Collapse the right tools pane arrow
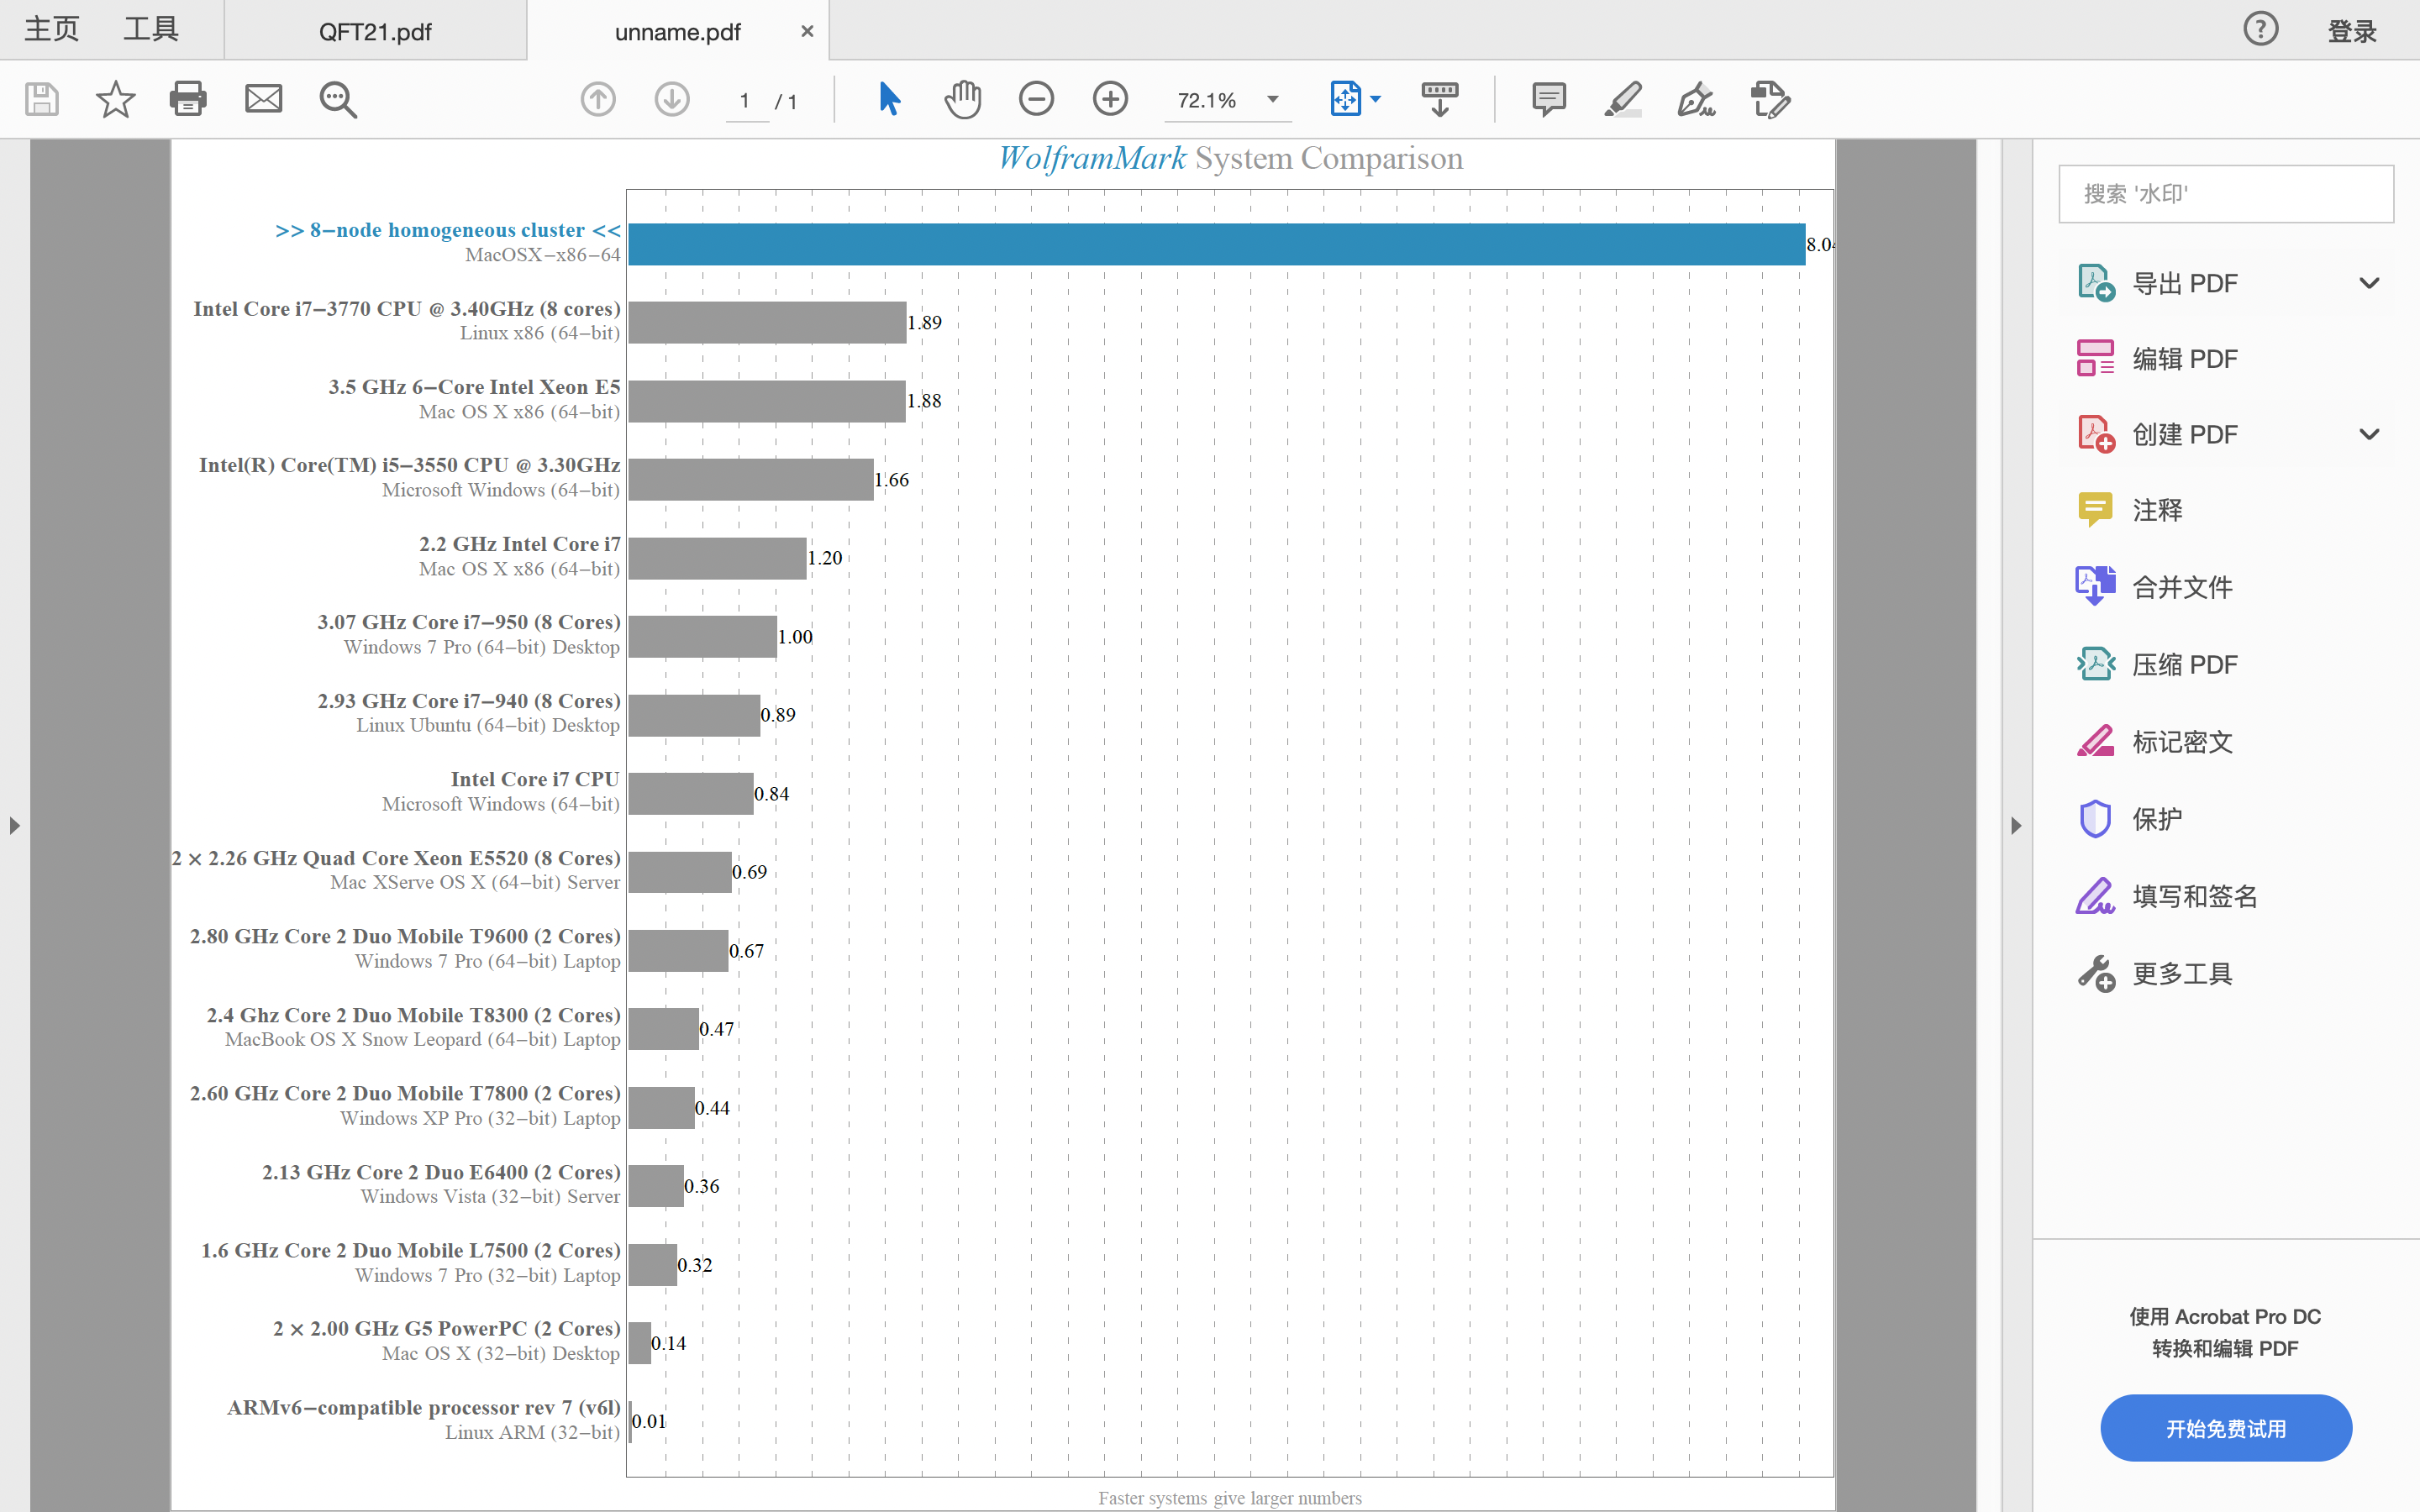 [2016, 826]
